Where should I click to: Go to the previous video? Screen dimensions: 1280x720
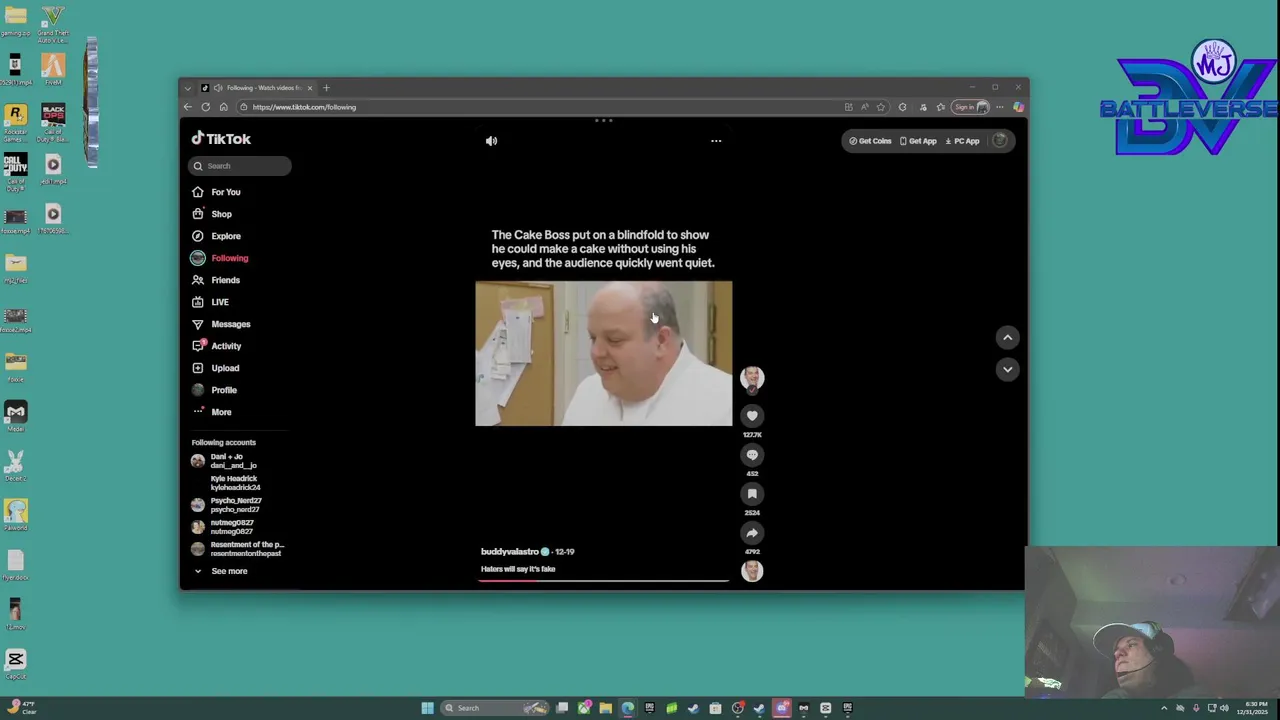pos(1007,338)
